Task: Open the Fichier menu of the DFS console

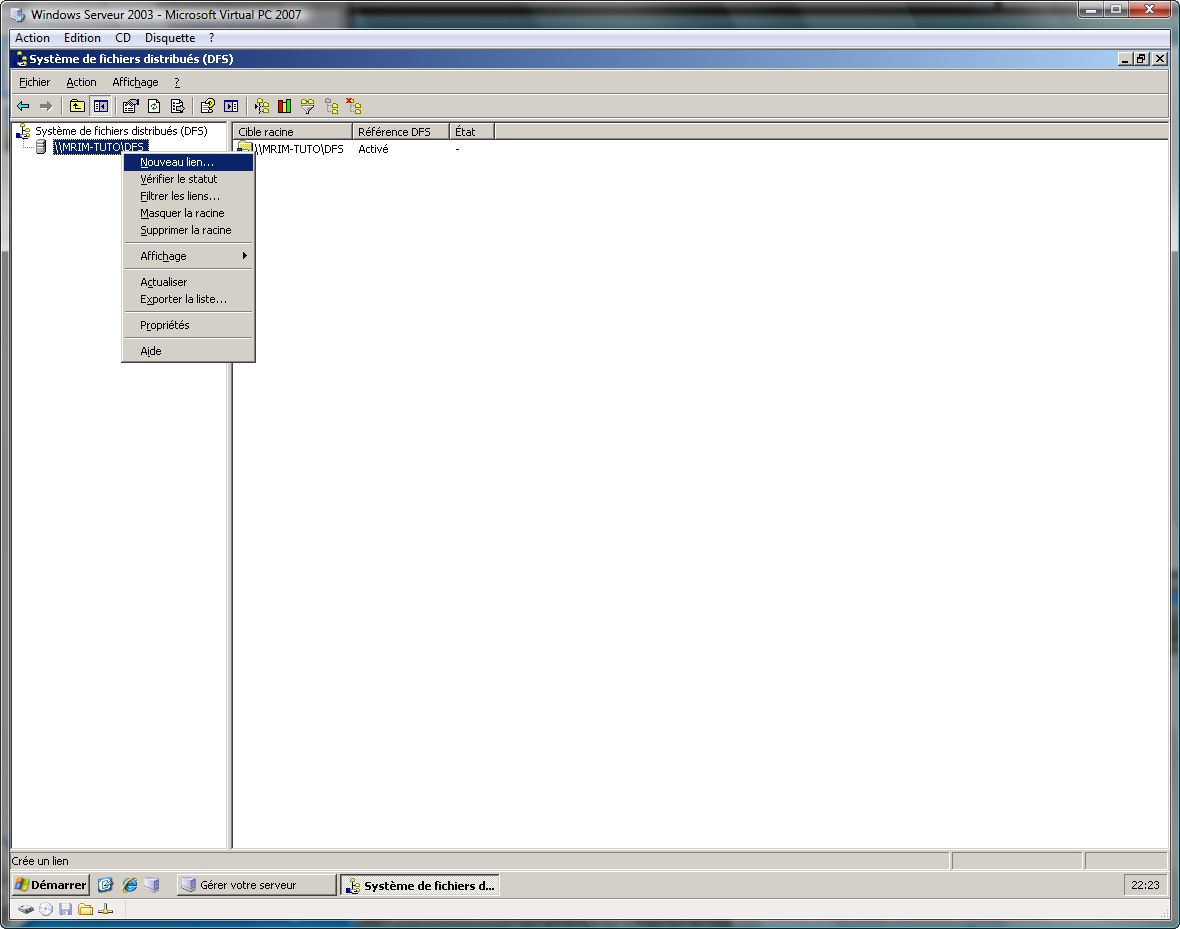Action: pyautogui.click(x=35, y=82)
